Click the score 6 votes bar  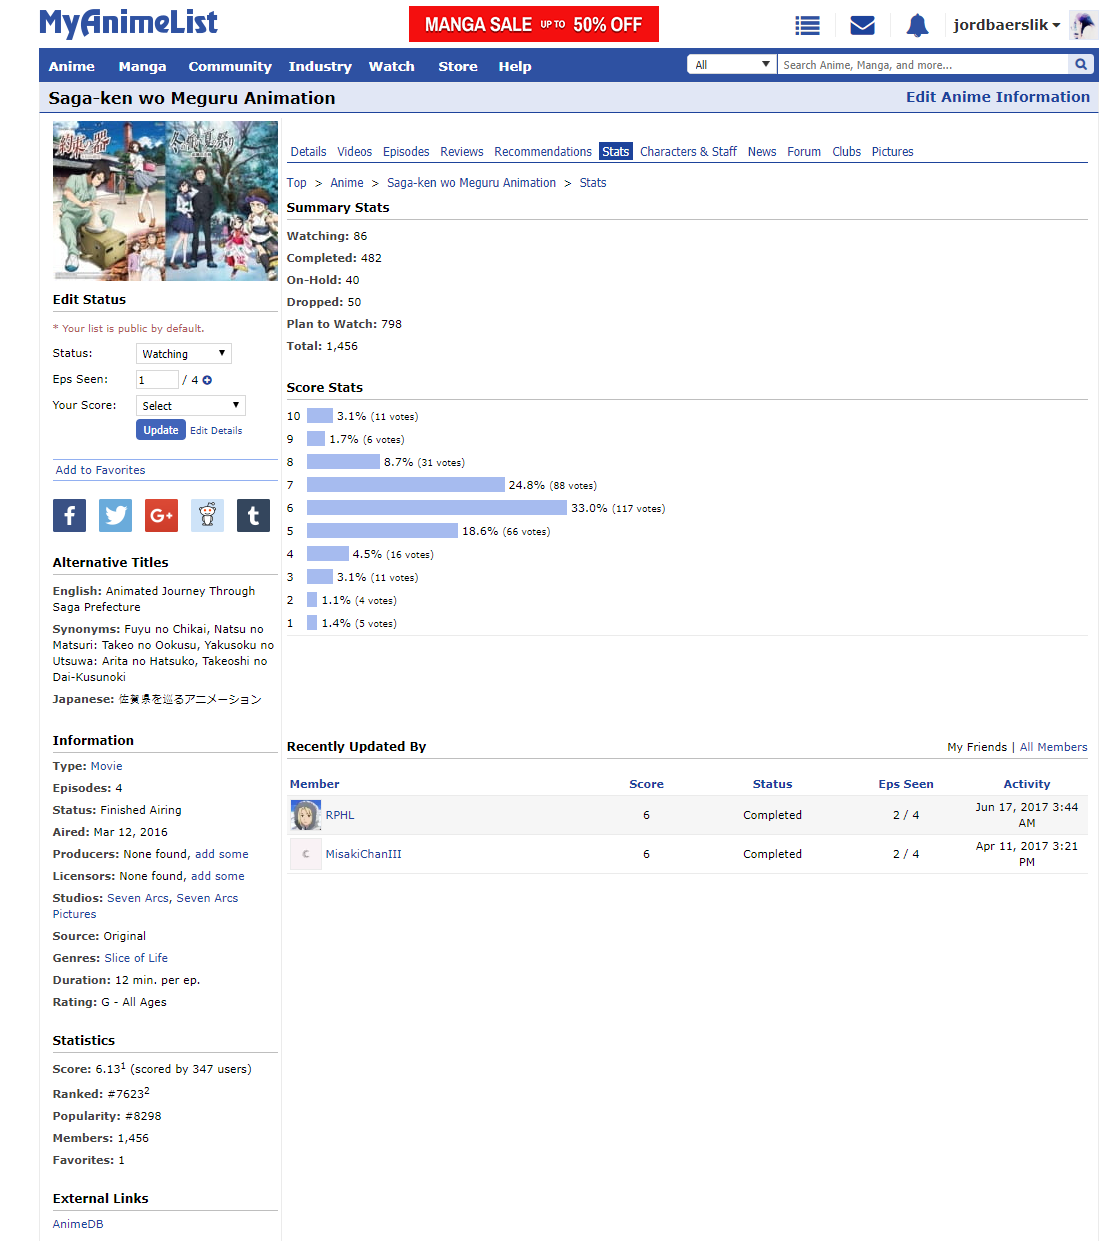tap(436, 508)
